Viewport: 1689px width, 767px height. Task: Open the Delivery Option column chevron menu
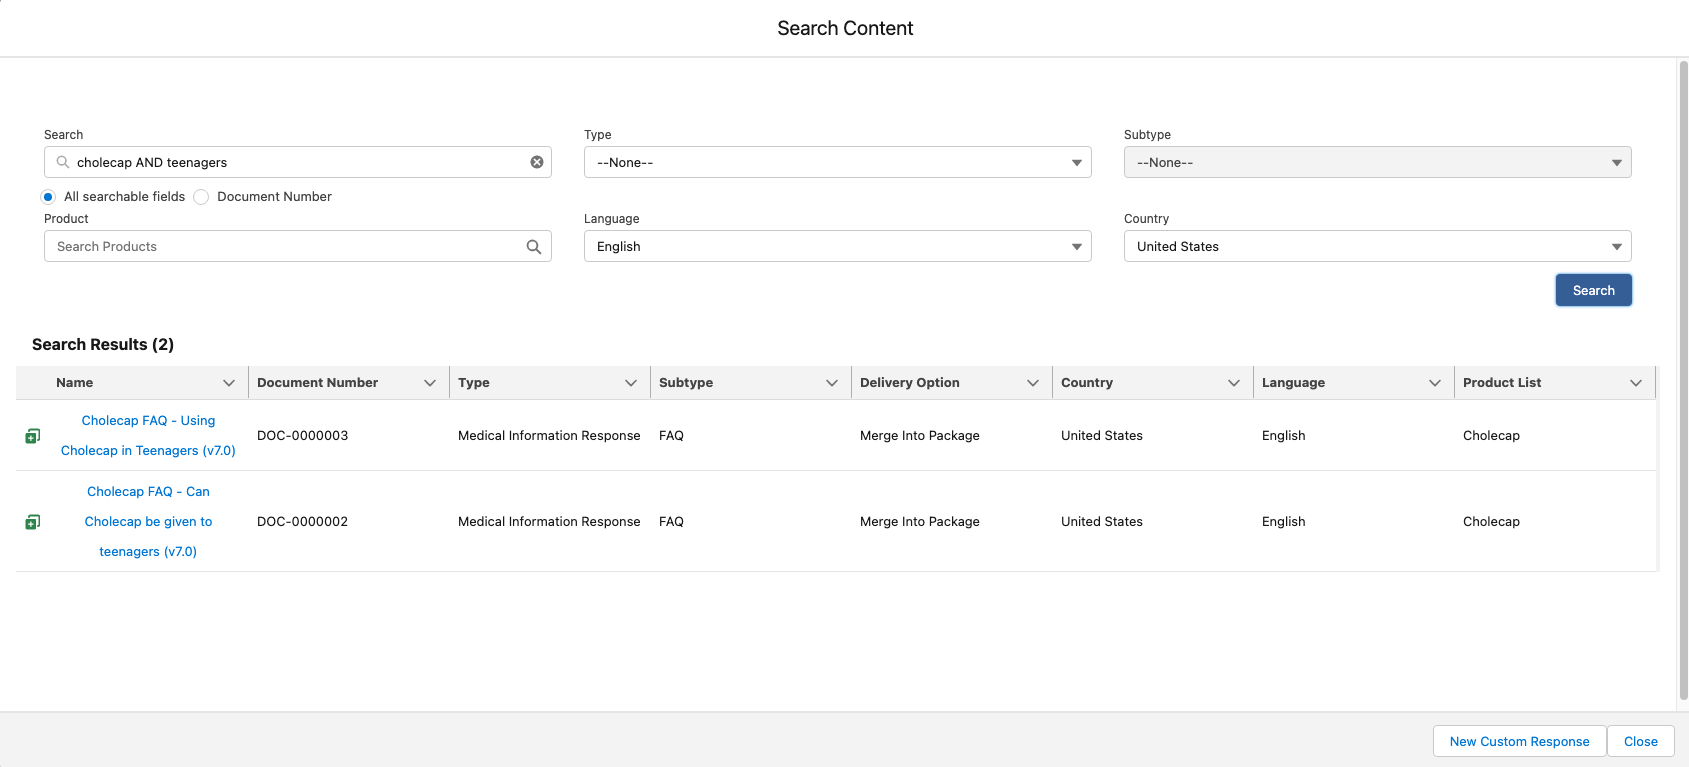pos(1033,383)
